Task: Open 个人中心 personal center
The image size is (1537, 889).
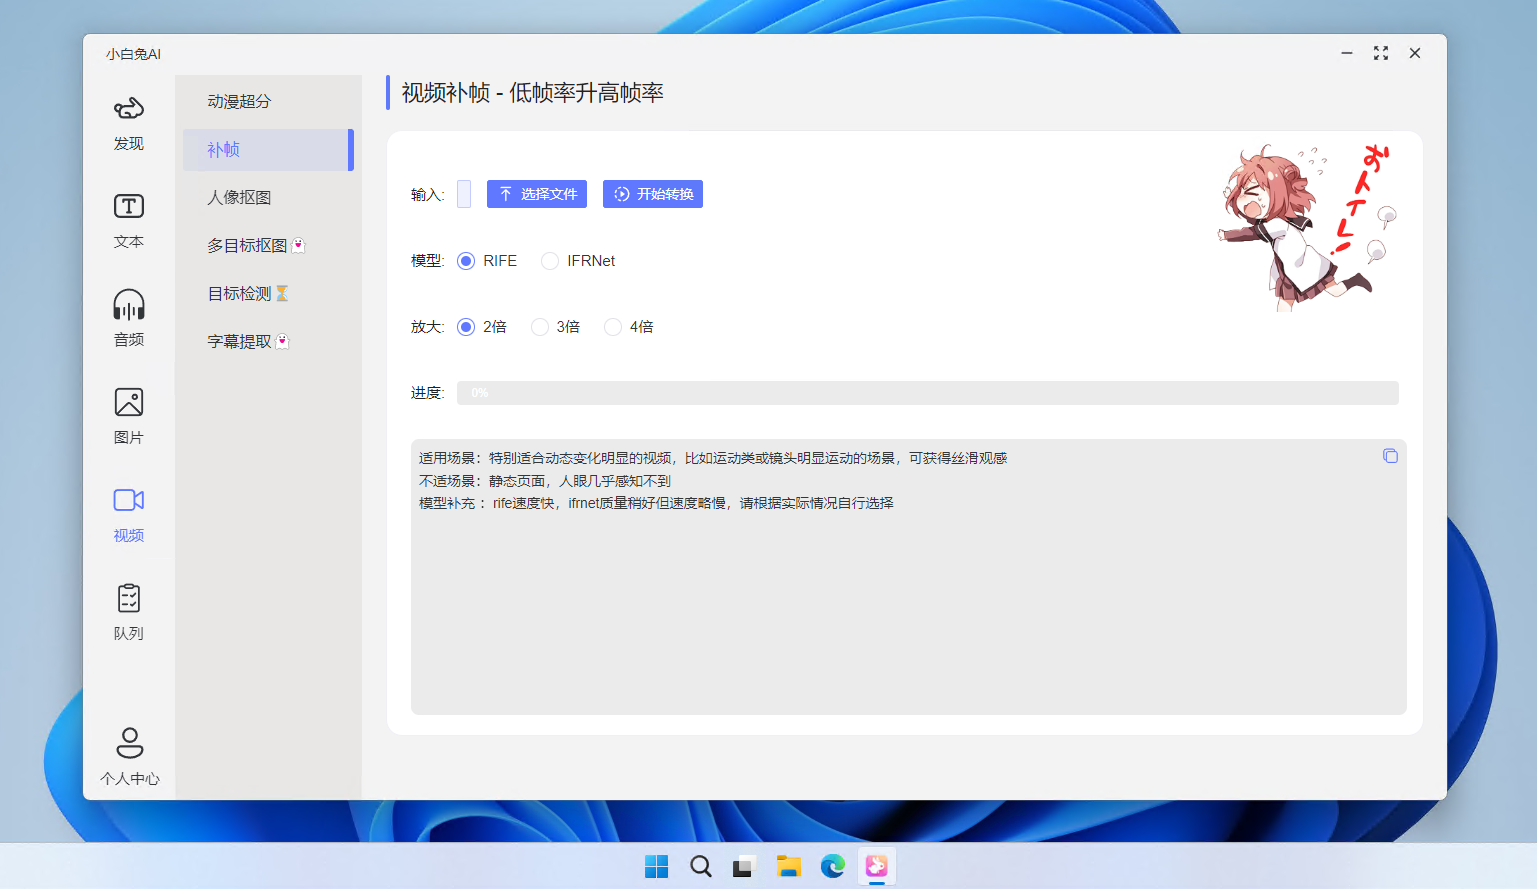Action: point(128,756)
